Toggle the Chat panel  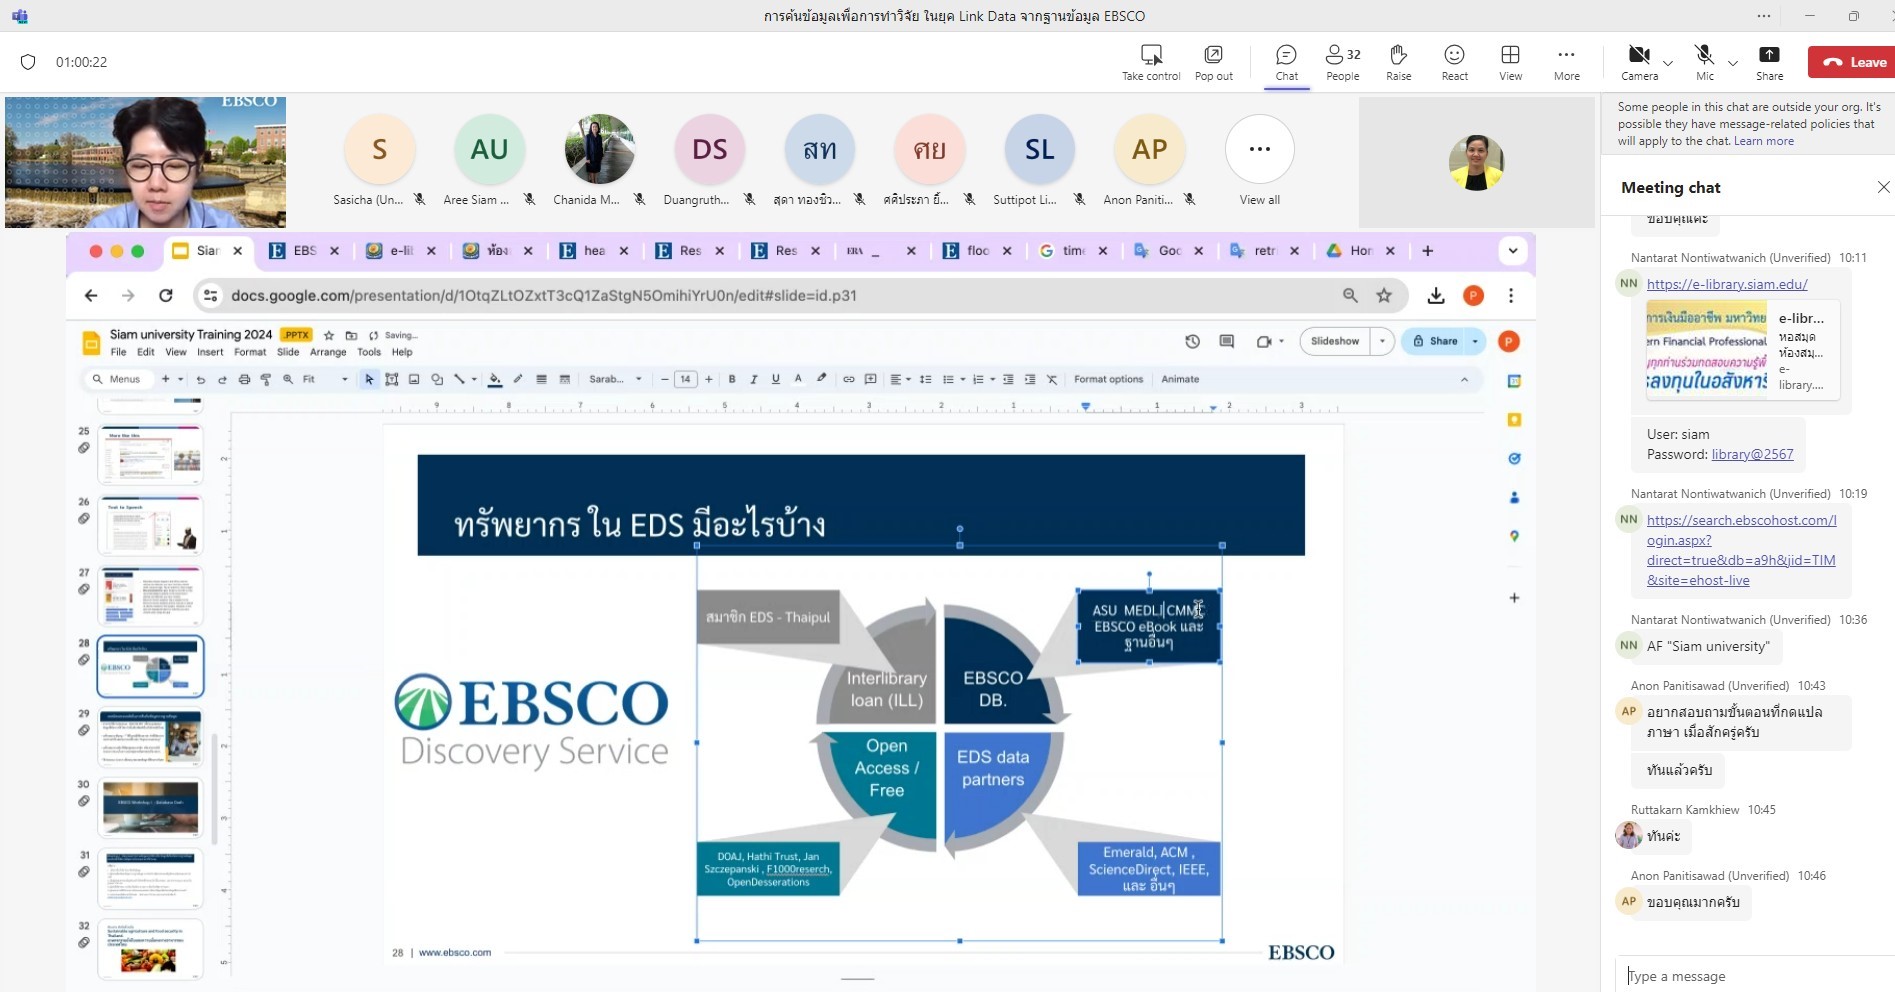point(1286,62)
